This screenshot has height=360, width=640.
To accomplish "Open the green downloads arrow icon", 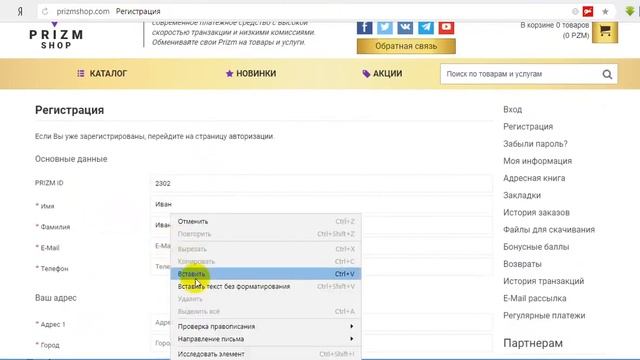I will pyautogui.click(x=630, y=11).
